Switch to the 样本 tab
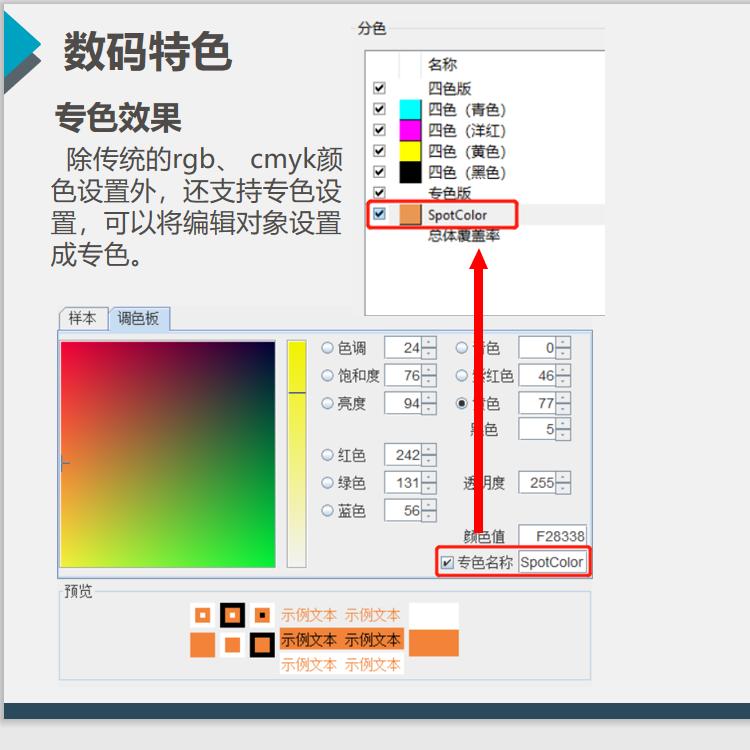The height and width of the screenshot is (750, 750). (x=82, y=318)
